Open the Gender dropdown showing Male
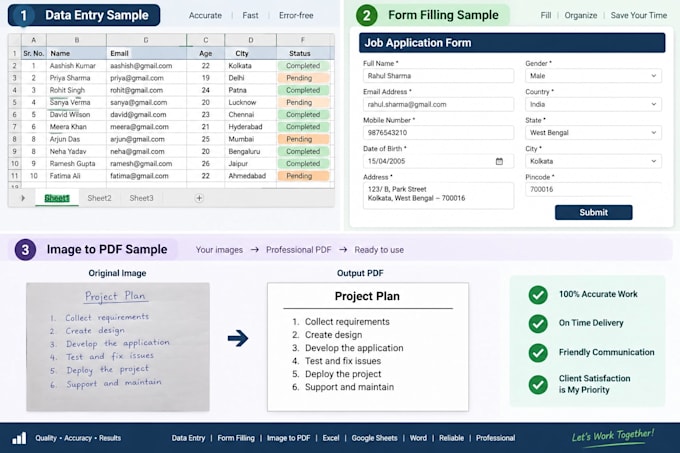The width and height of the screenshot is (680, 453). tap(593, 76)
